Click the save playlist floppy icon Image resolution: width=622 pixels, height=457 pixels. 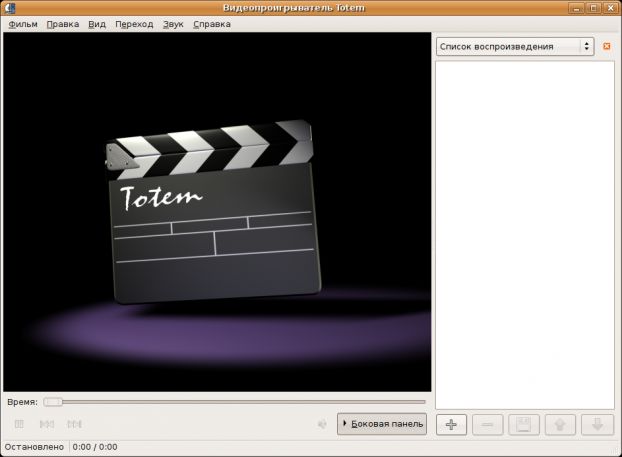tap(523, 424)
